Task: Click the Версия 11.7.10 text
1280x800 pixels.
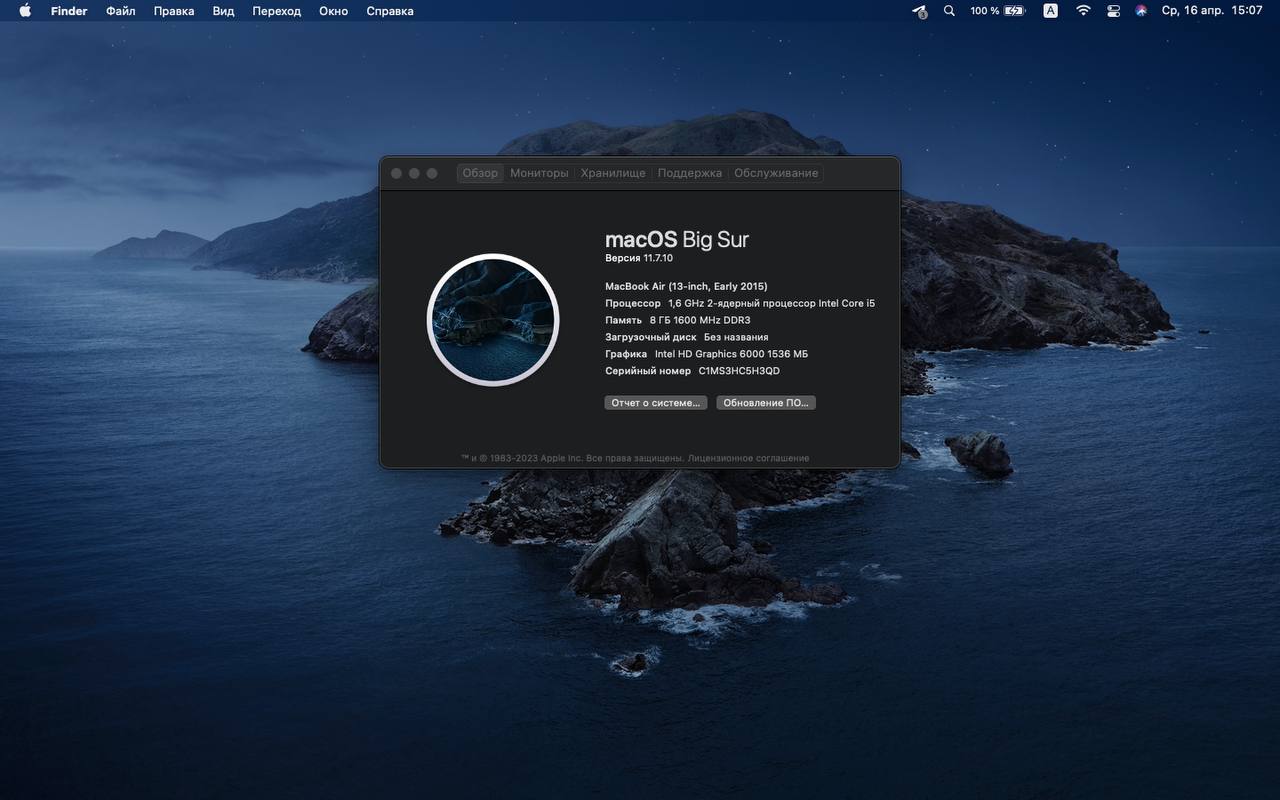Action: tap(639, 258)
